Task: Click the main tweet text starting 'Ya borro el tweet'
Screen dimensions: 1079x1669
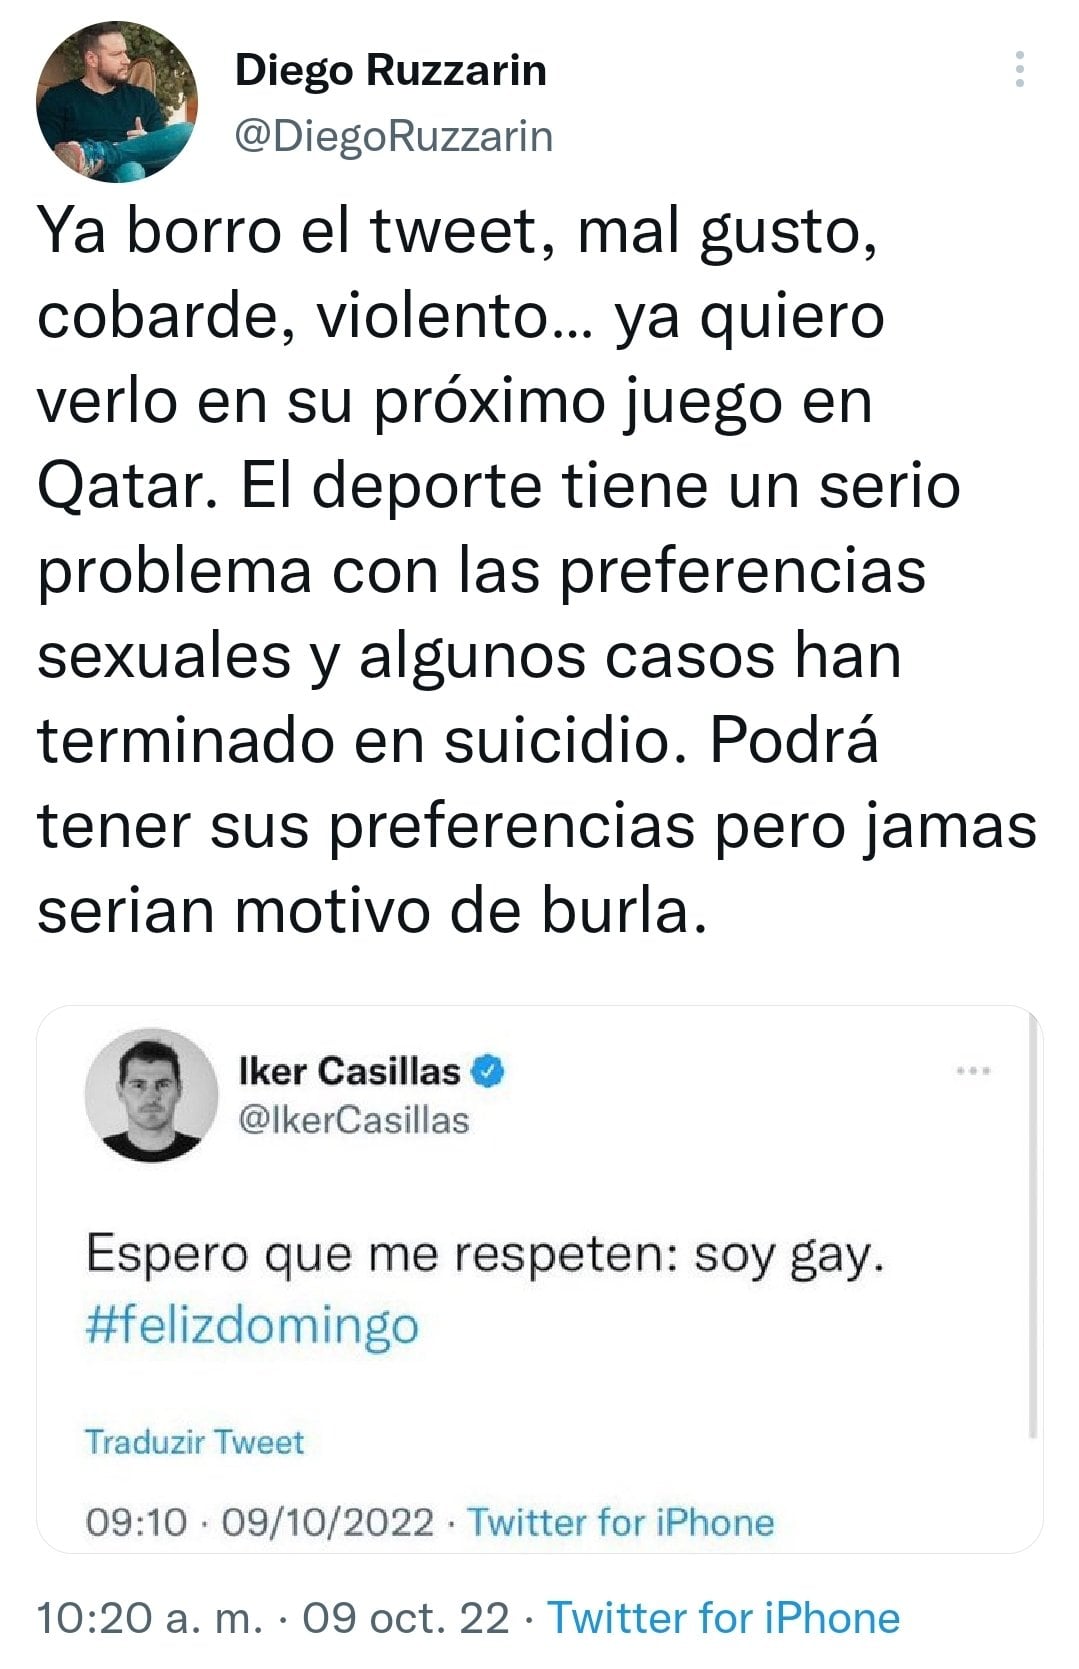Action: (x=460, y=232)
